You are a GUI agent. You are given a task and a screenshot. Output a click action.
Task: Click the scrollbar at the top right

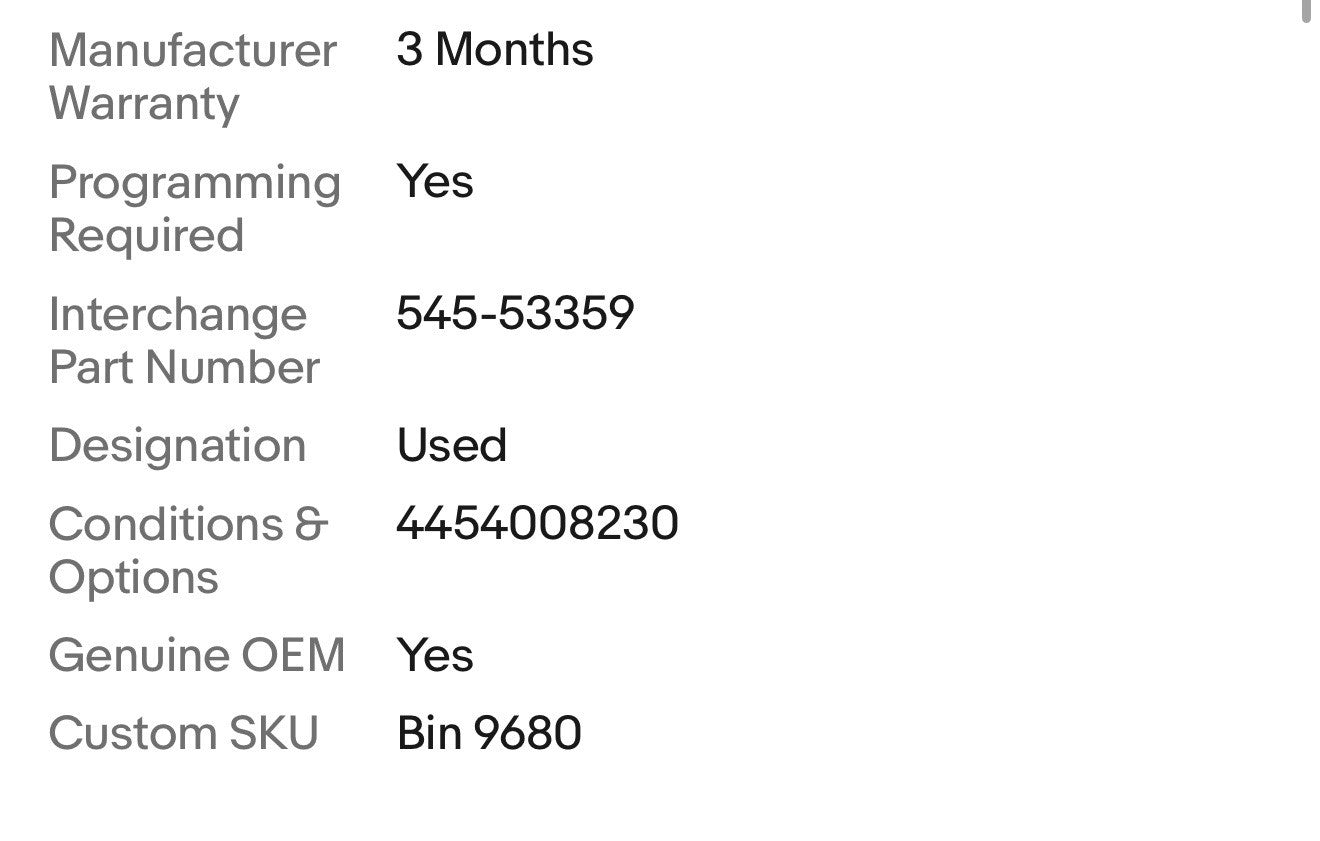pyautogui.click(x=1304, y=10)
